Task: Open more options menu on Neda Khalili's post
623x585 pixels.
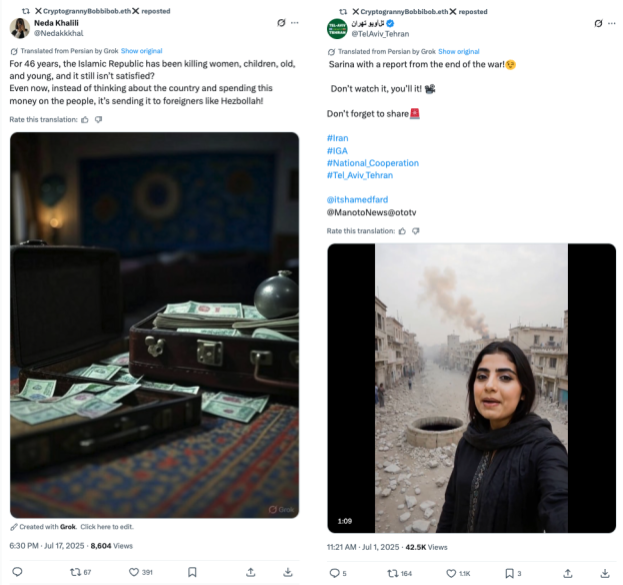Action: coord(294,23)
